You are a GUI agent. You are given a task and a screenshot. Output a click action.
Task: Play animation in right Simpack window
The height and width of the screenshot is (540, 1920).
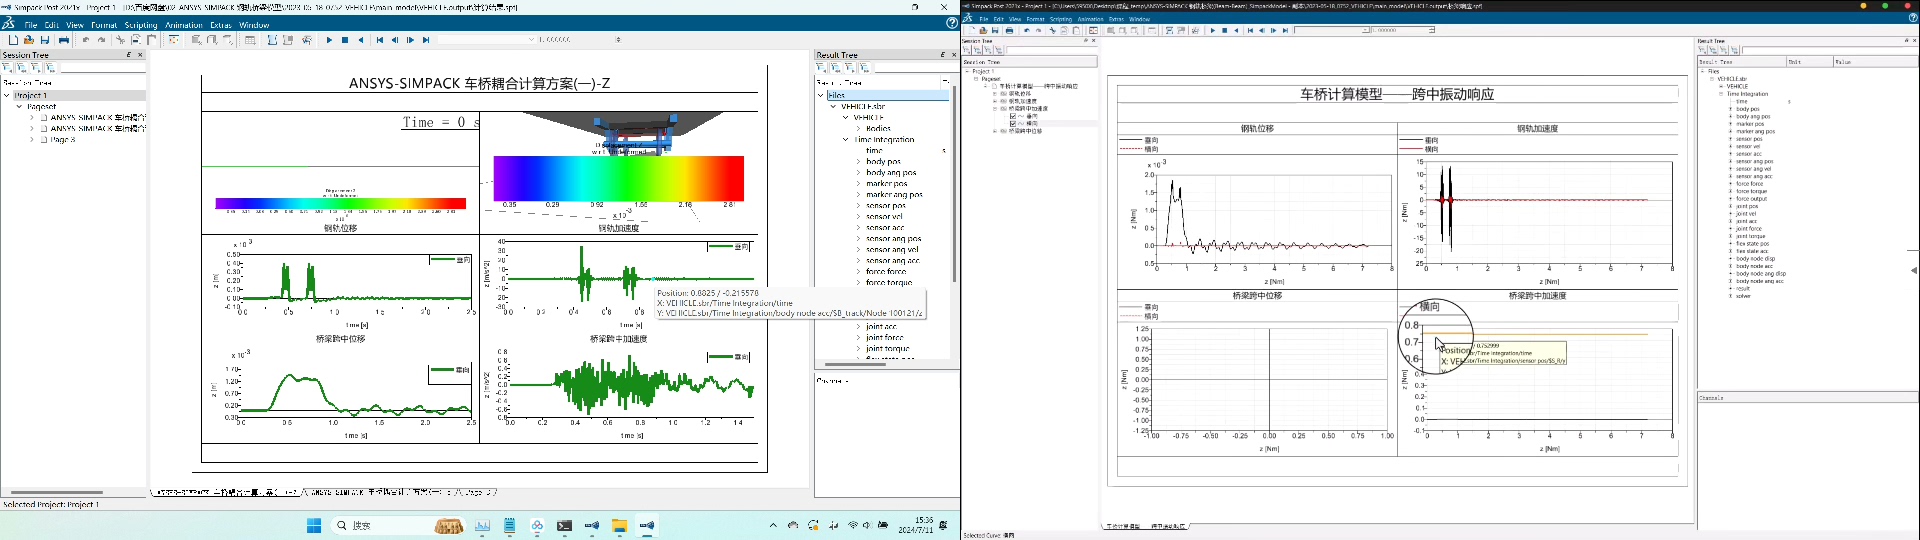[1213, 31]
